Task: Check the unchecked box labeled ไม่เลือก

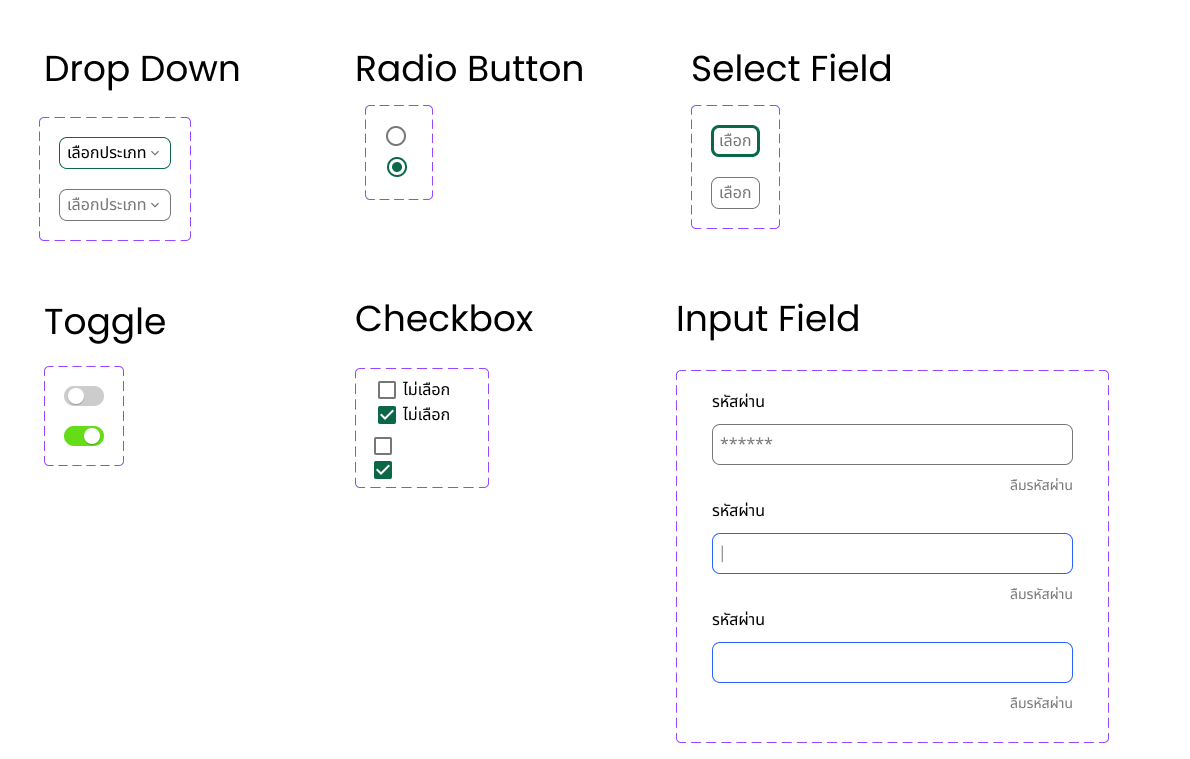Action: click(x=387, y=390)
